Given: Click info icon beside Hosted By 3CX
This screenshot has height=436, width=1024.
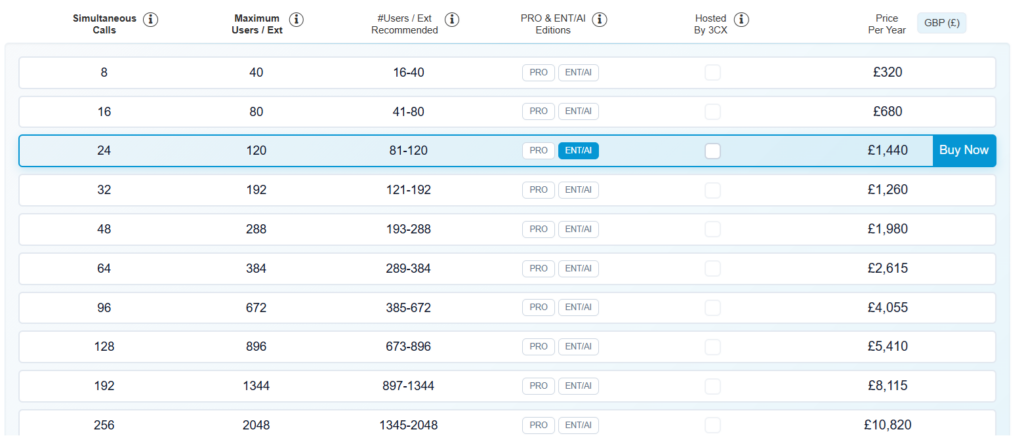Looking at the screenshot, I should click(741, 20).
